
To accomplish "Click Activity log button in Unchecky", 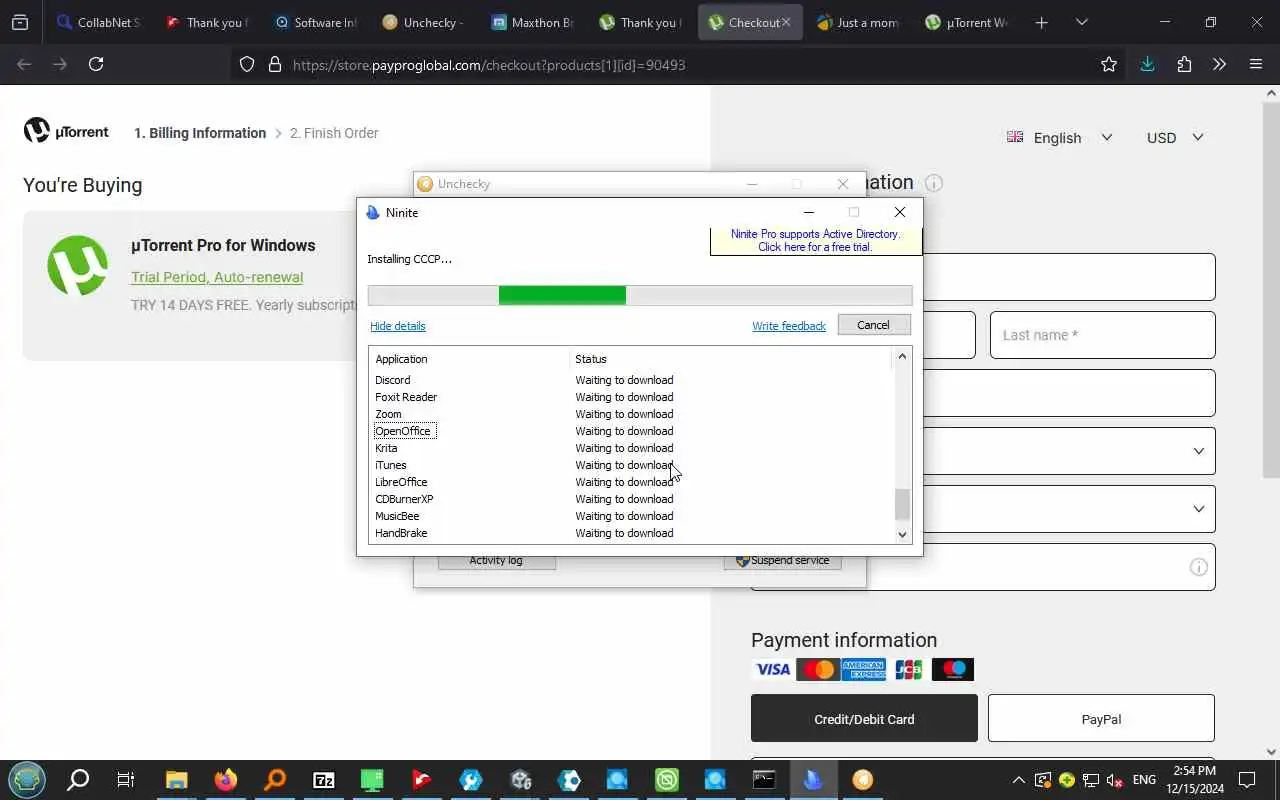I will [x=496, y=560].
